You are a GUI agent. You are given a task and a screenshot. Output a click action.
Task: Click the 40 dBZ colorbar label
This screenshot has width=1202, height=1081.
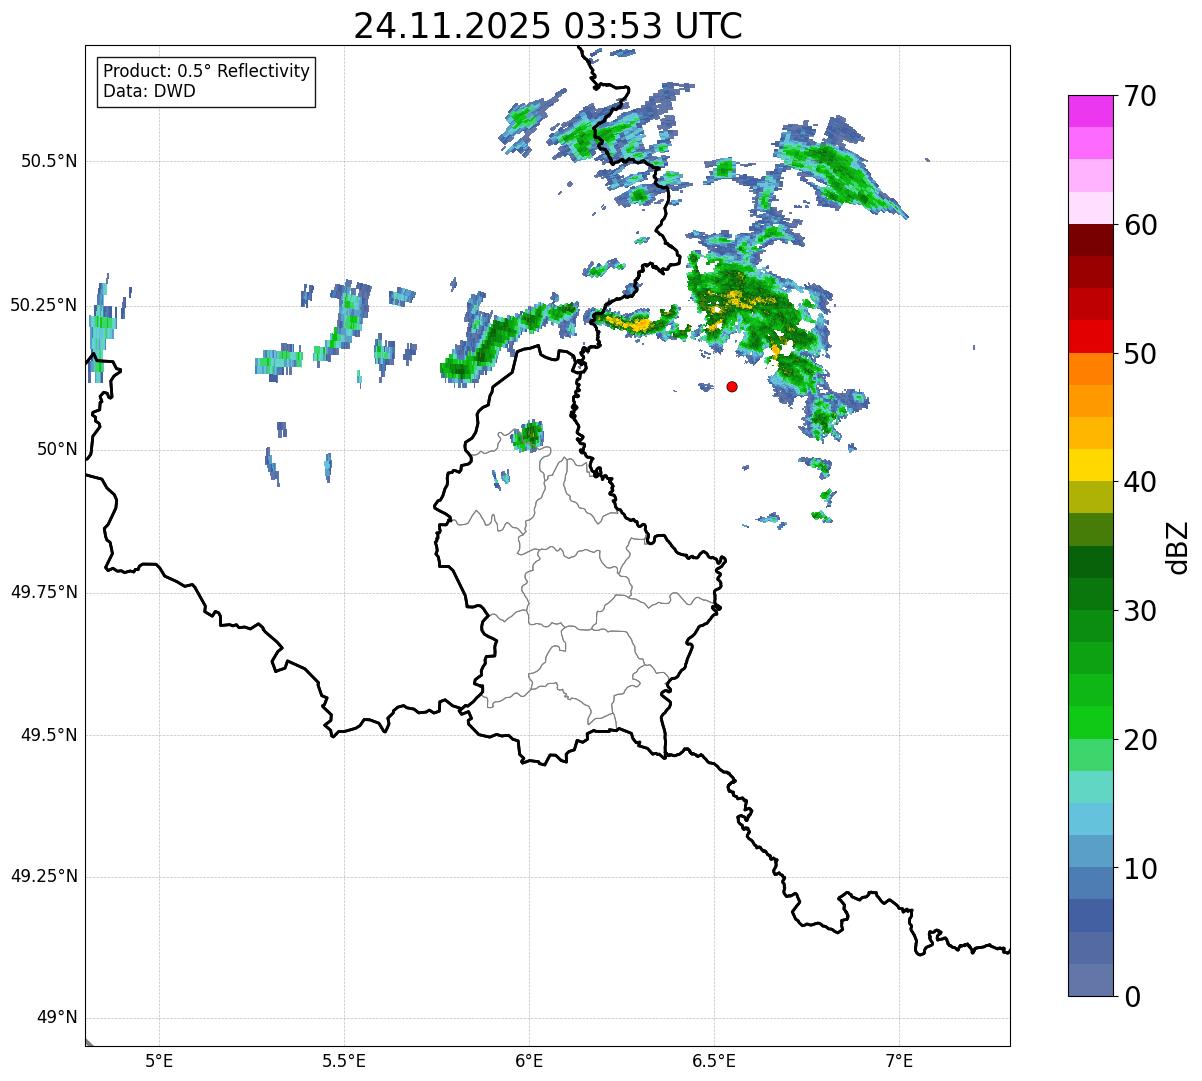tap(1139, 482)
